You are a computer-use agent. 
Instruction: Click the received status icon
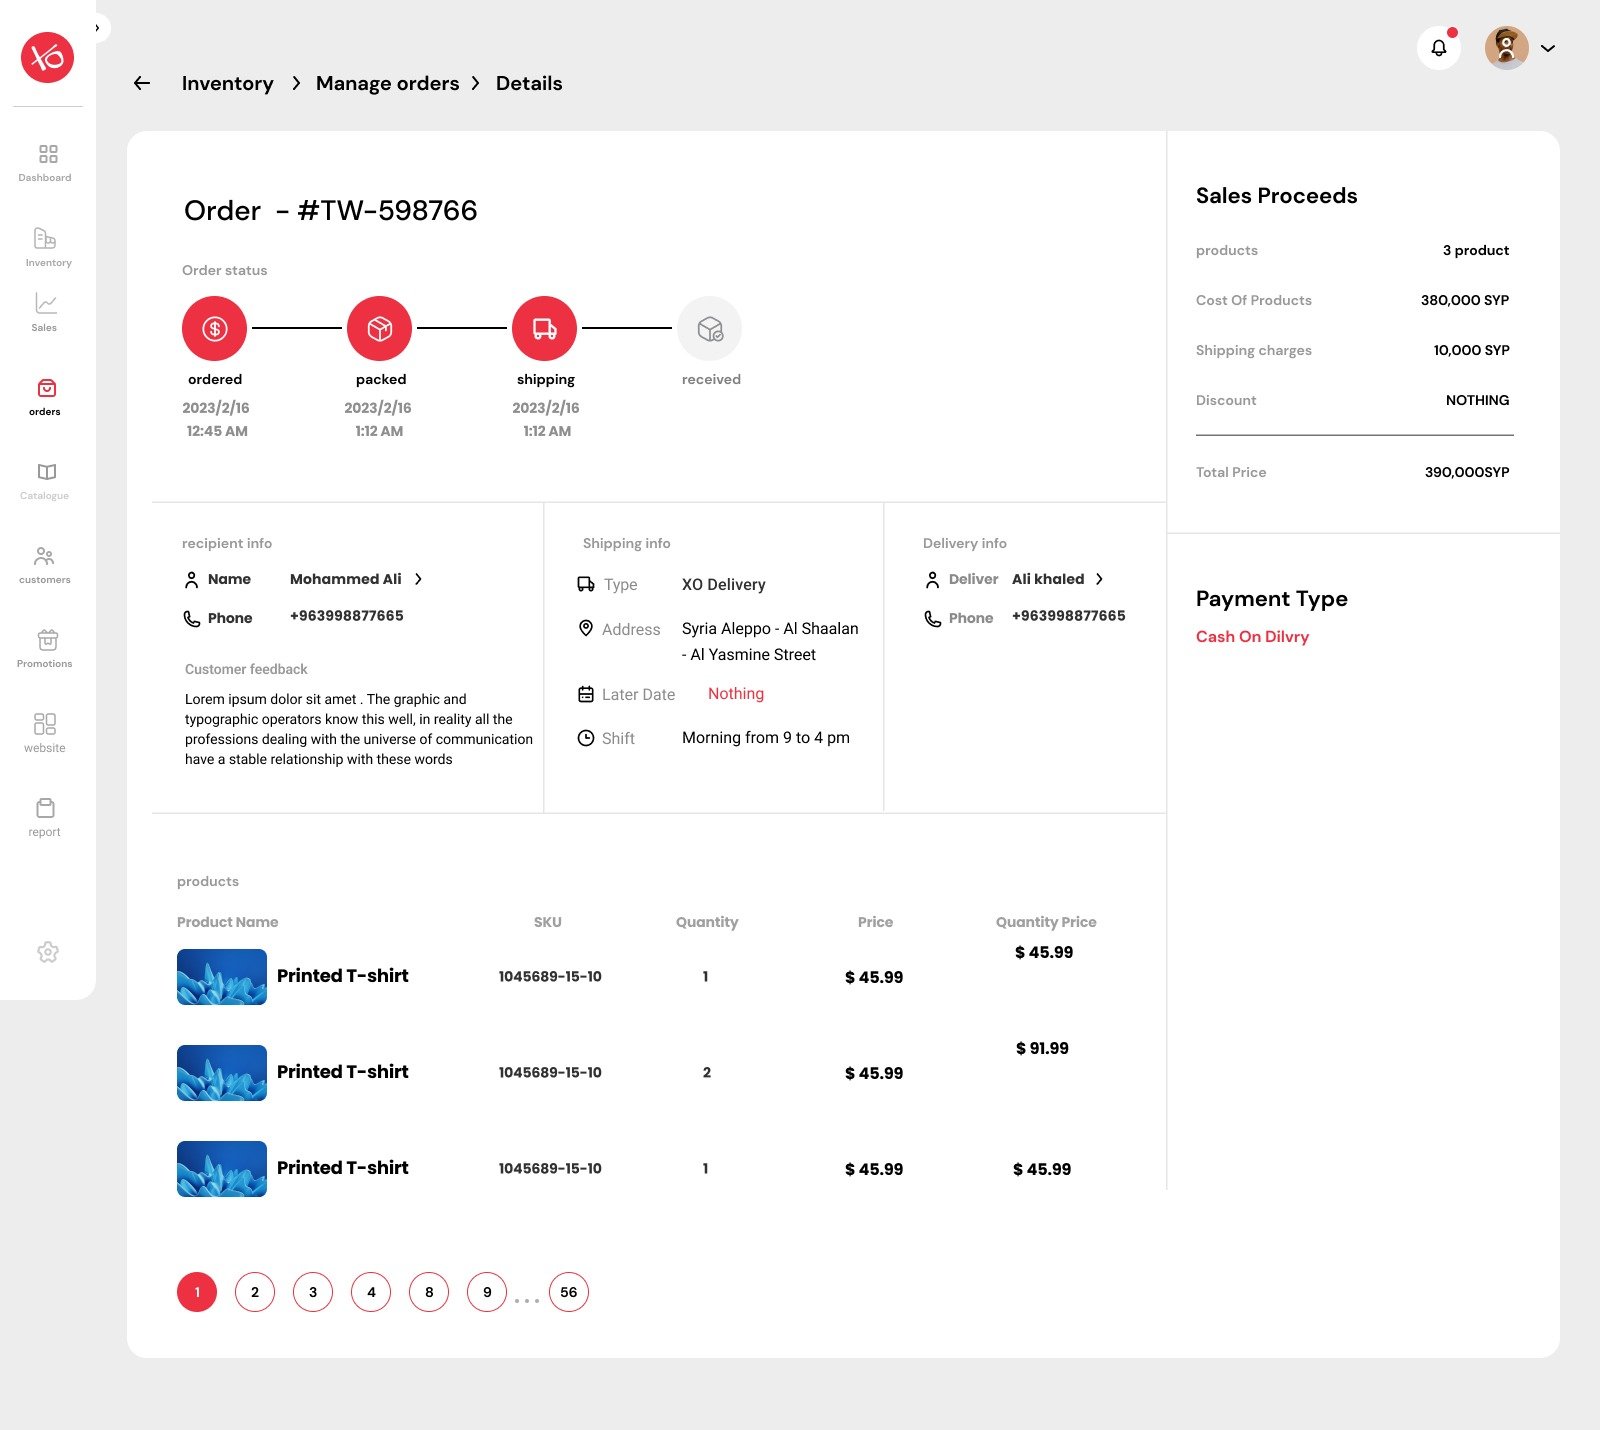click(709, 328)
